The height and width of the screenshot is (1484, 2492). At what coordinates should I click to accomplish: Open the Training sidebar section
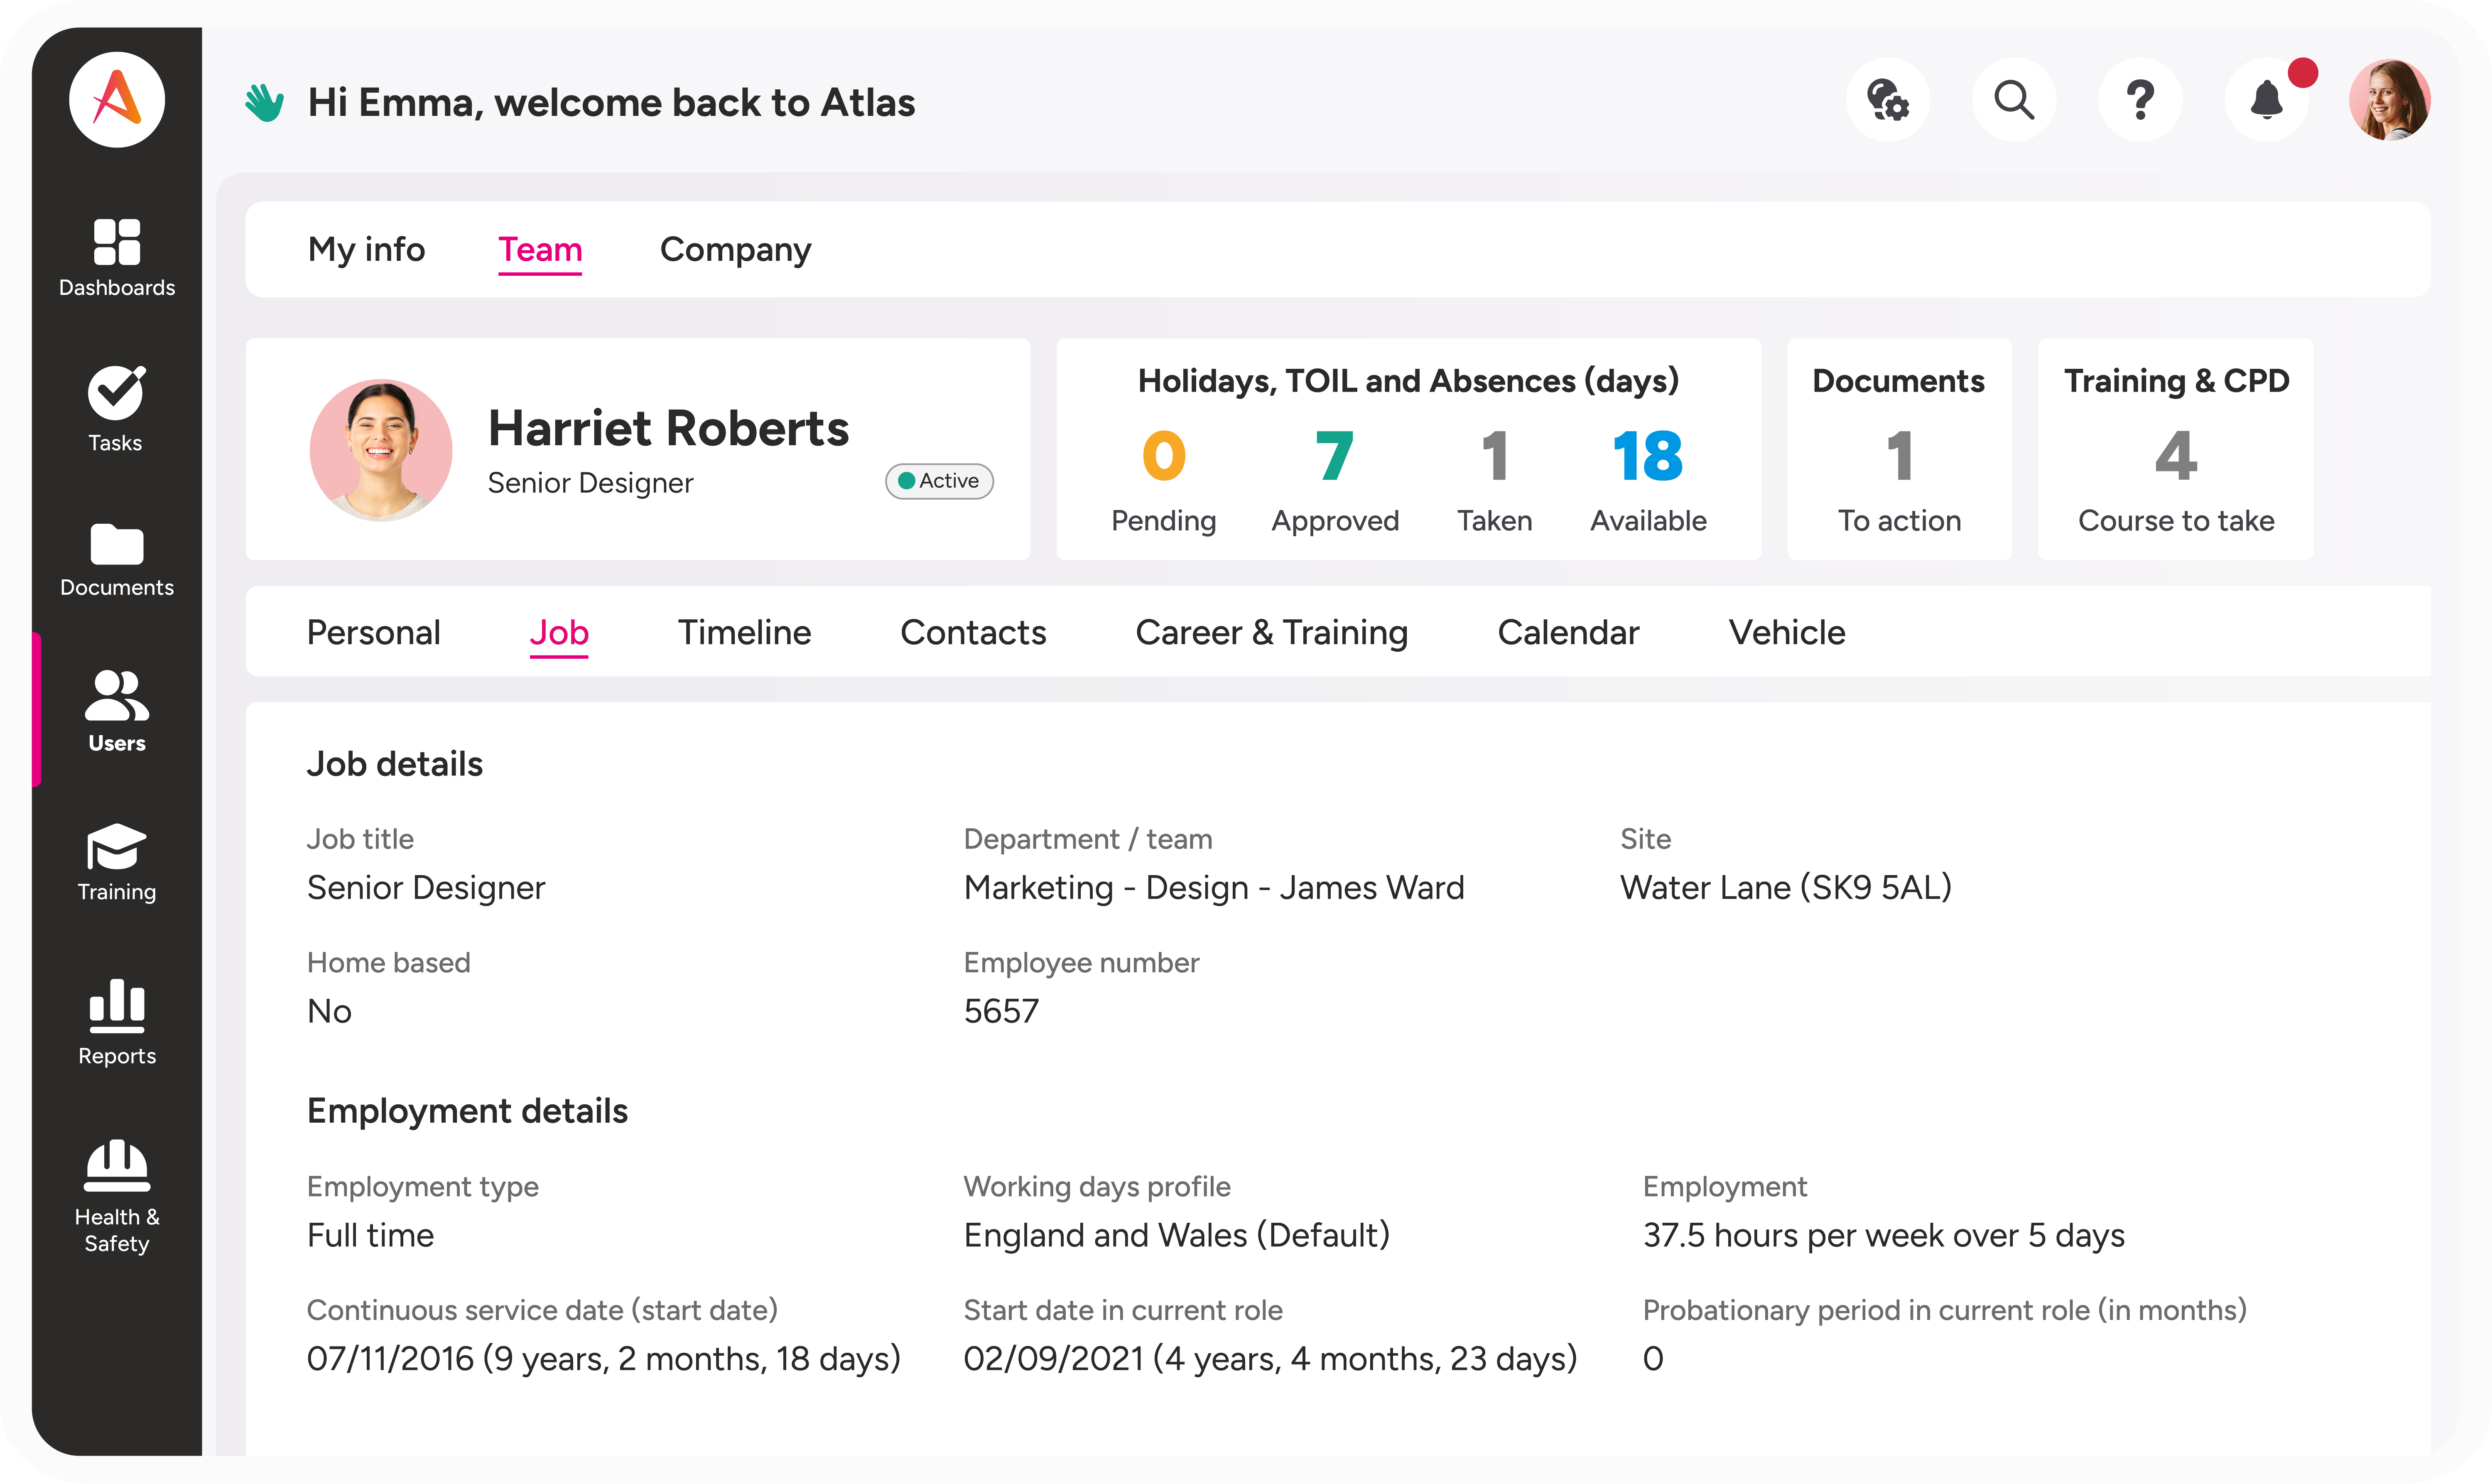[x=117, y=863]
